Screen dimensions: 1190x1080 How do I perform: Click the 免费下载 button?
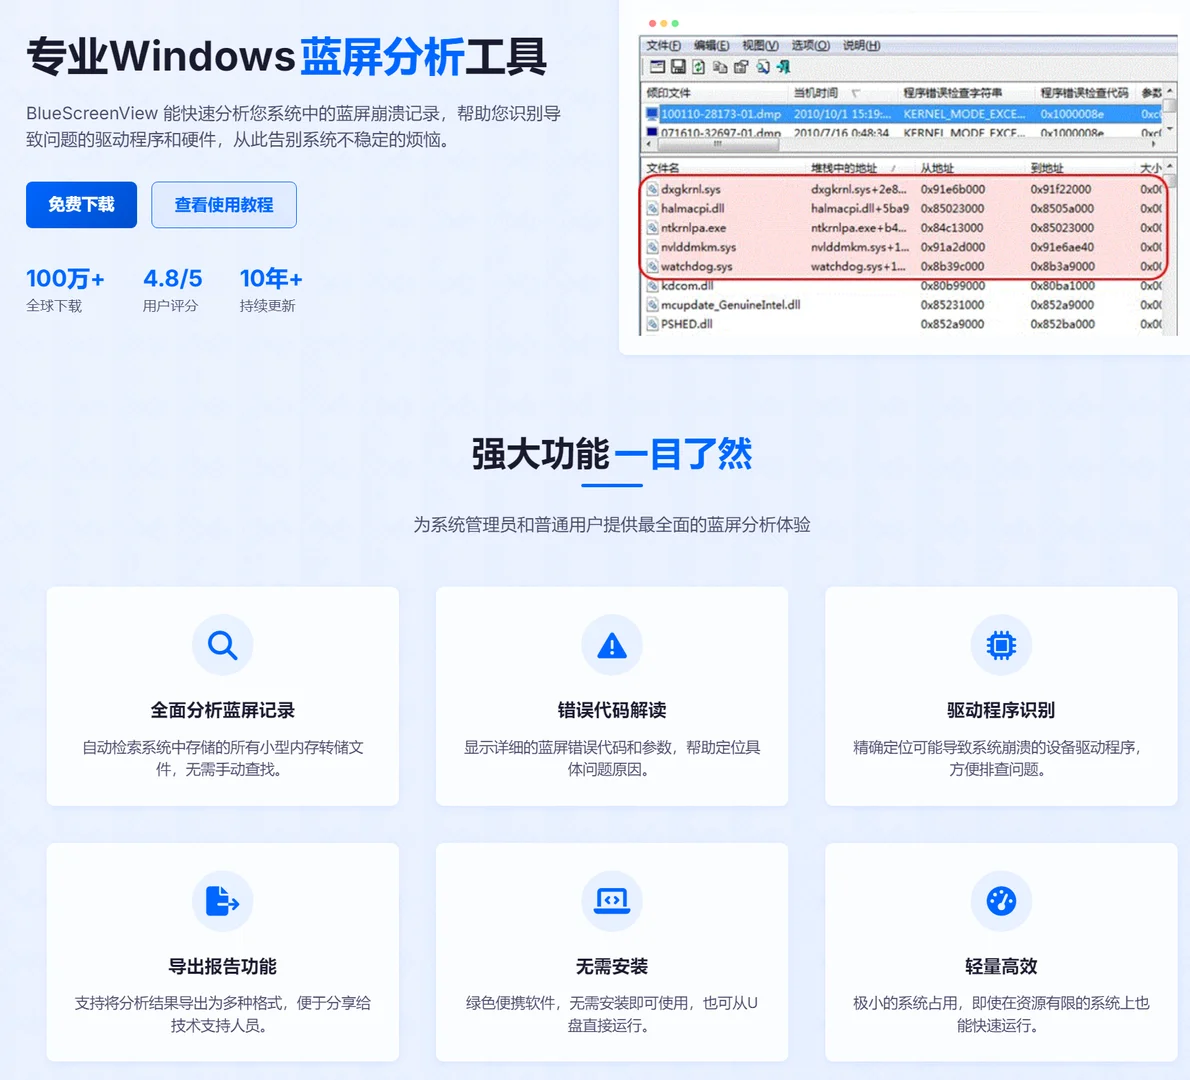tap(81, 204)
